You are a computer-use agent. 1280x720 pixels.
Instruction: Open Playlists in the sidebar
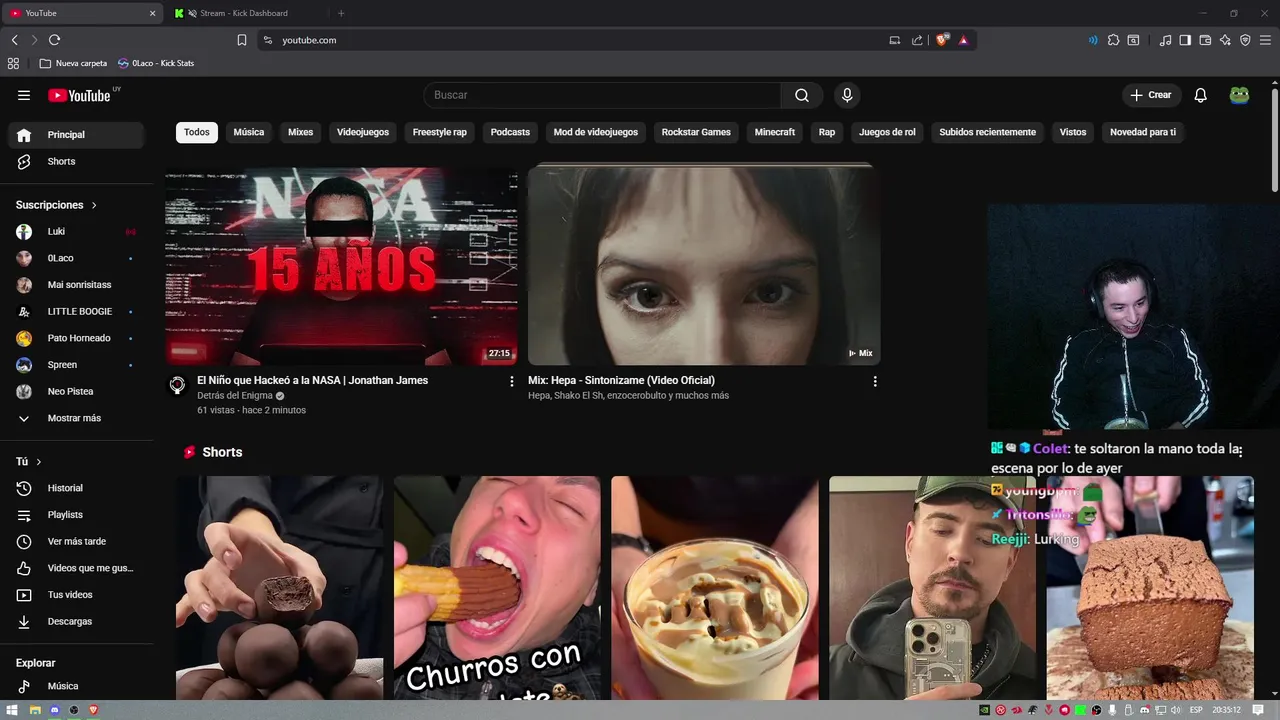coord(76,515)
